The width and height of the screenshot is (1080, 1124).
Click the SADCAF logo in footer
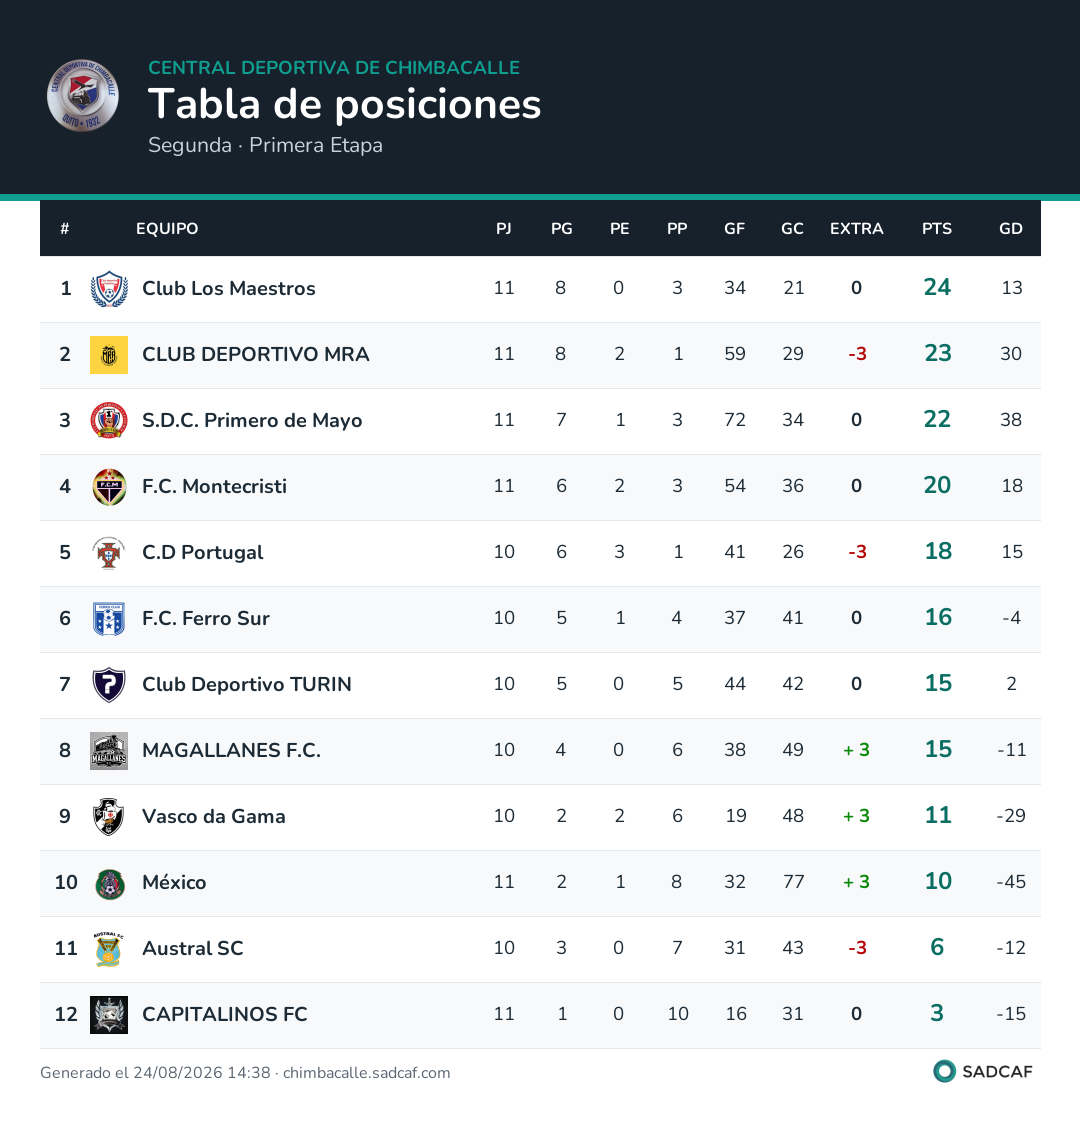tap(983, 1072)
